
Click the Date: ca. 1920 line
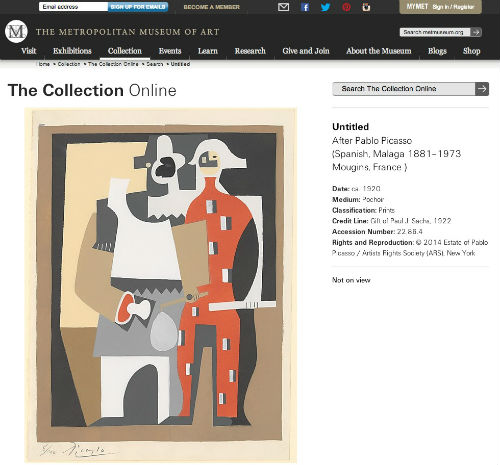pos(356,189)
